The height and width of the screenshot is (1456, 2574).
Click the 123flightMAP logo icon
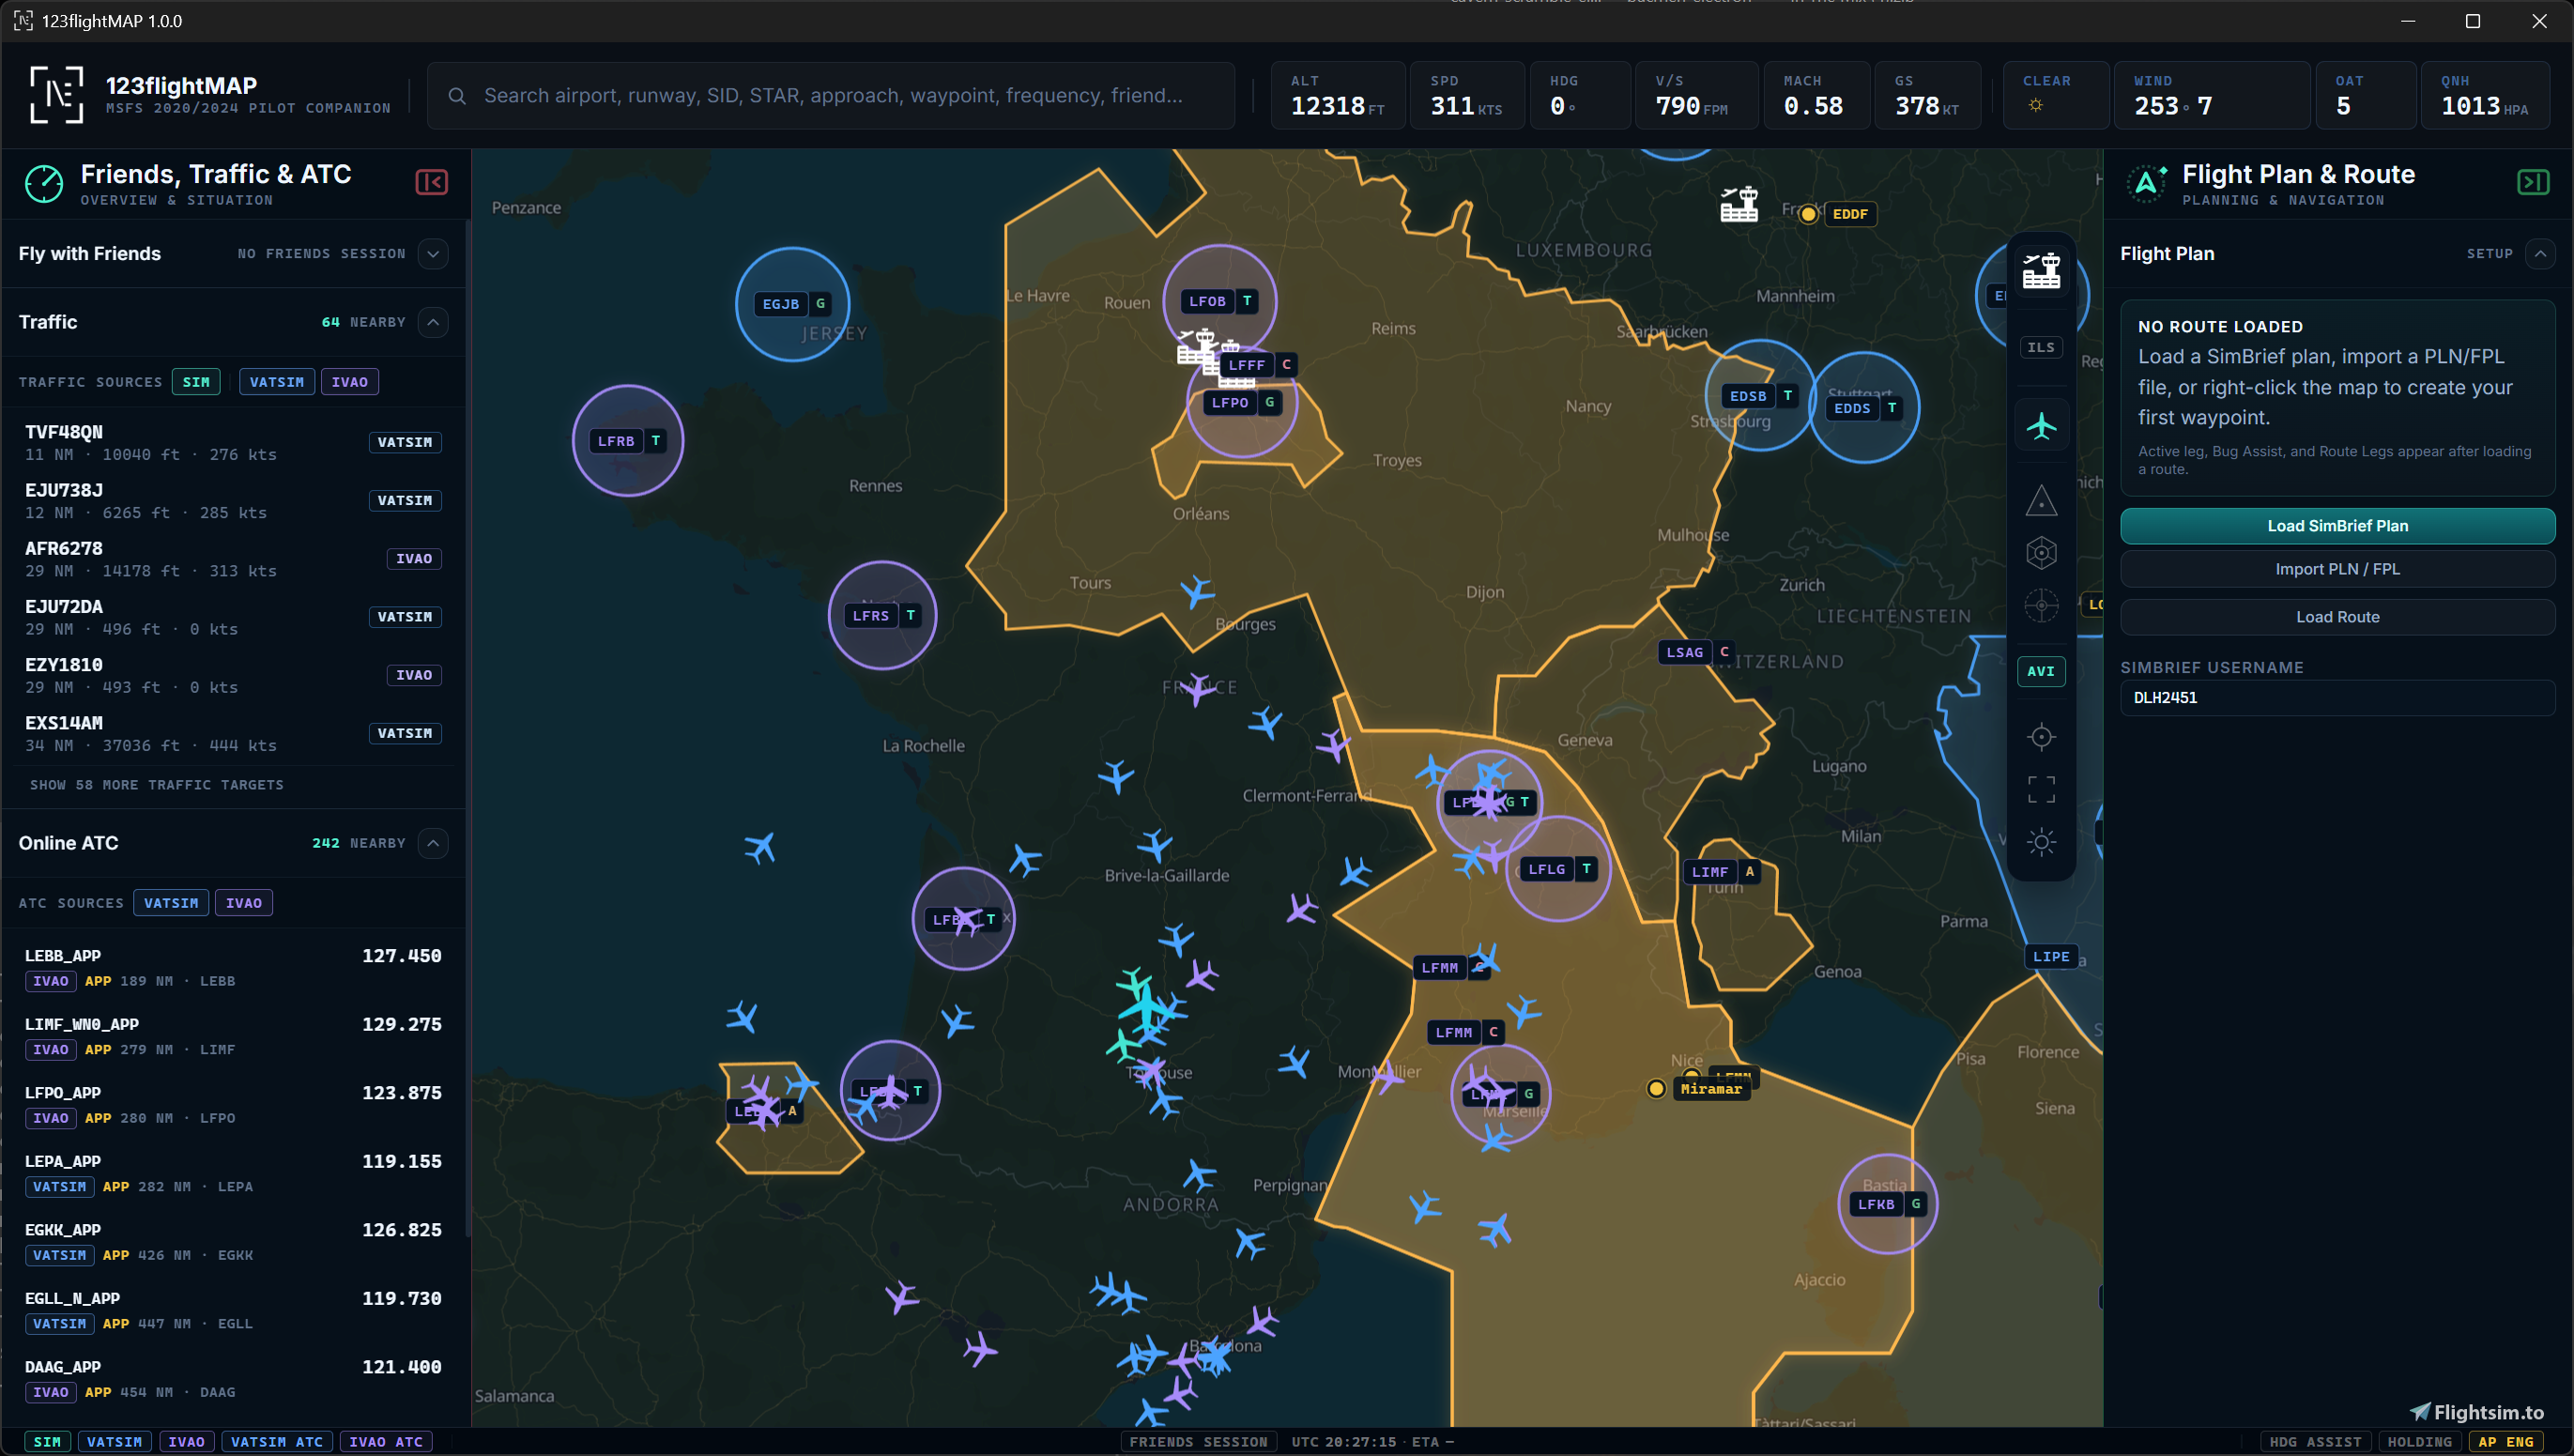tap(56, 95)
